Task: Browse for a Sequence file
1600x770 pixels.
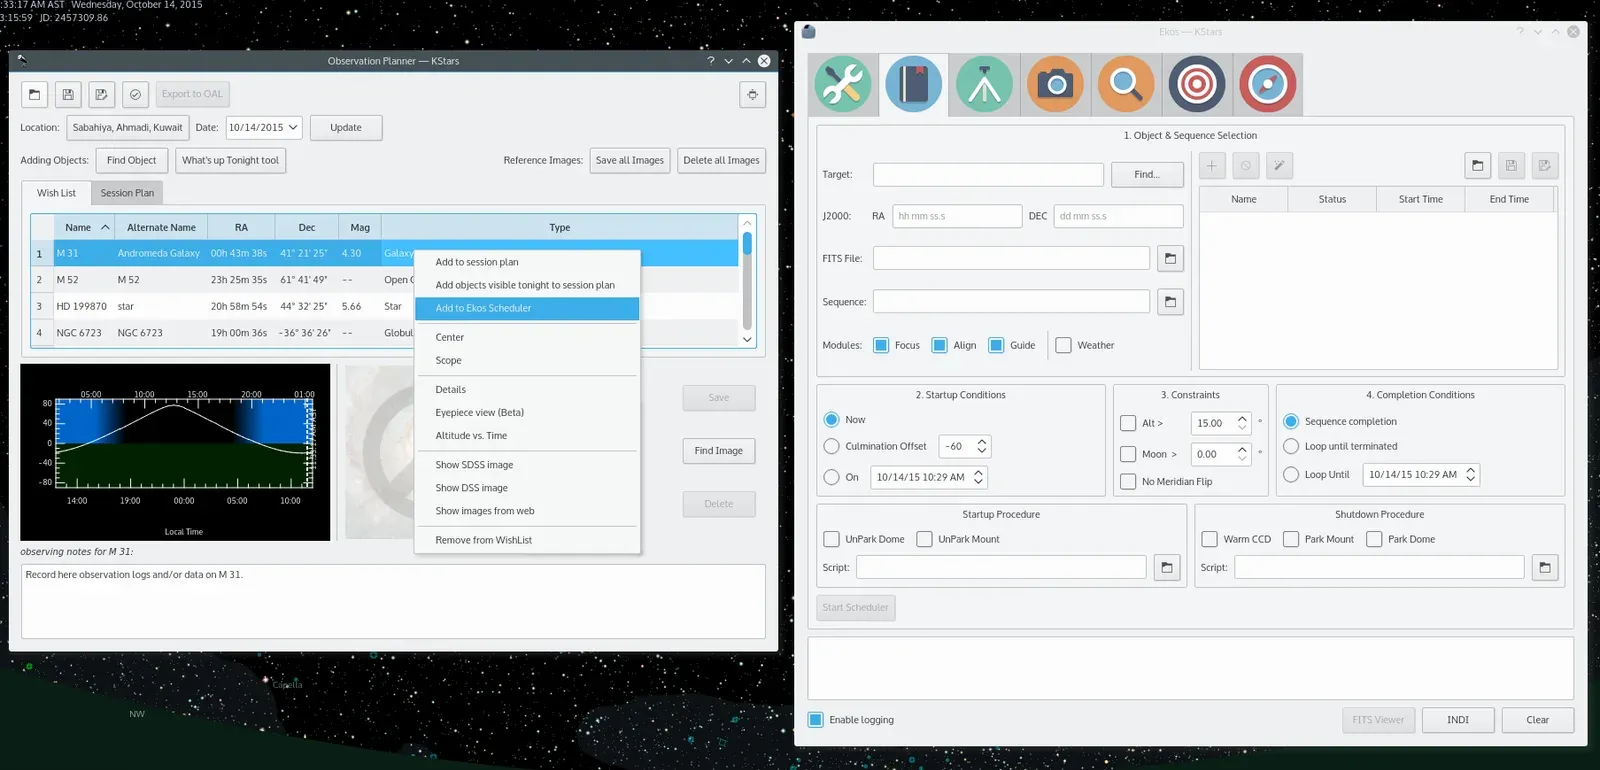Action: click(x=1170, y=302)
